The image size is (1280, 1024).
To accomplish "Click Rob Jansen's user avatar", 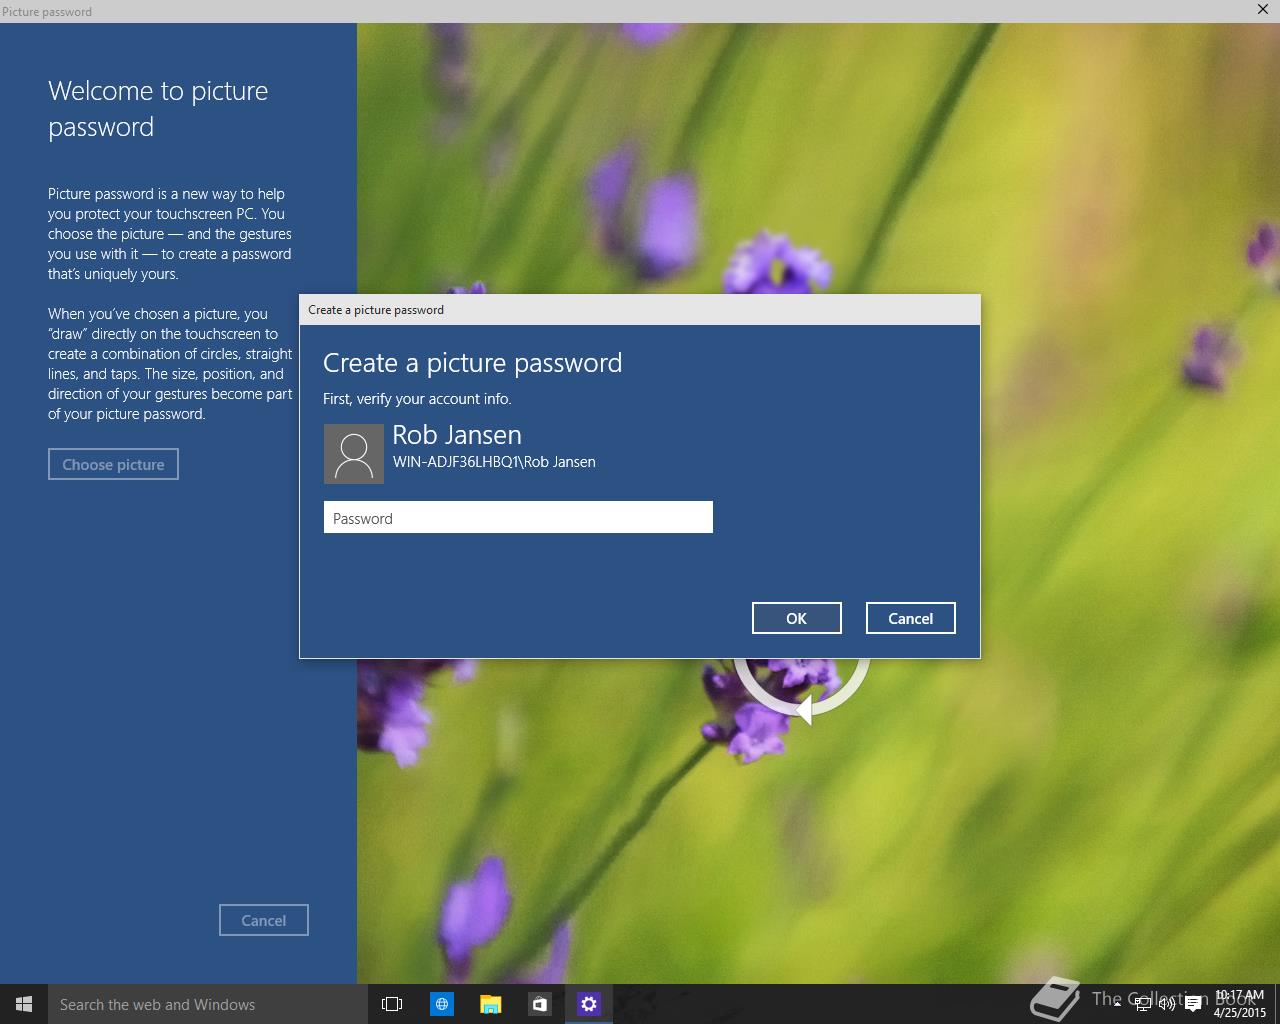I will (353, 453).
